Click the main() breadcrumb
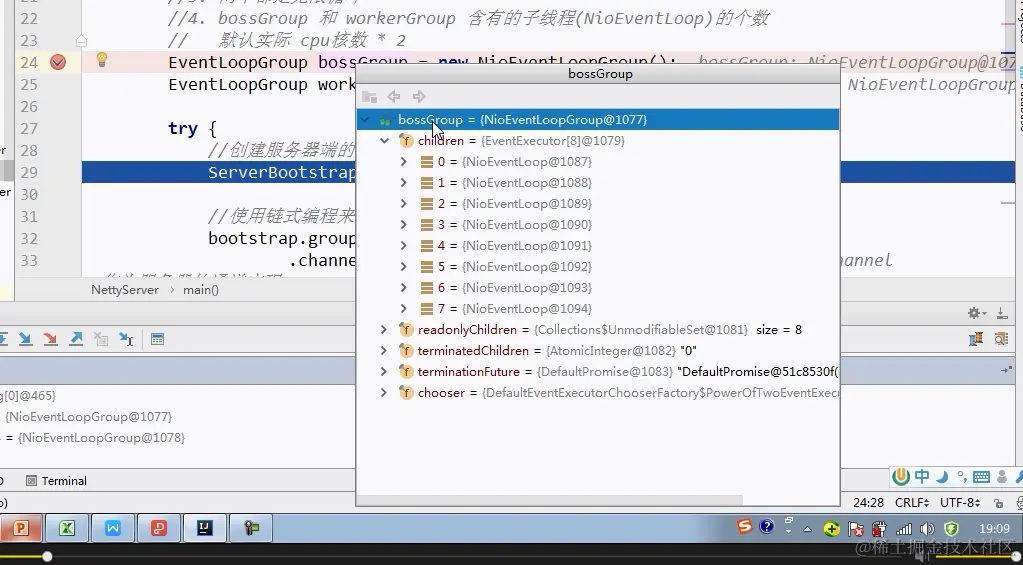1023x565 pixels. coord(200,290)
